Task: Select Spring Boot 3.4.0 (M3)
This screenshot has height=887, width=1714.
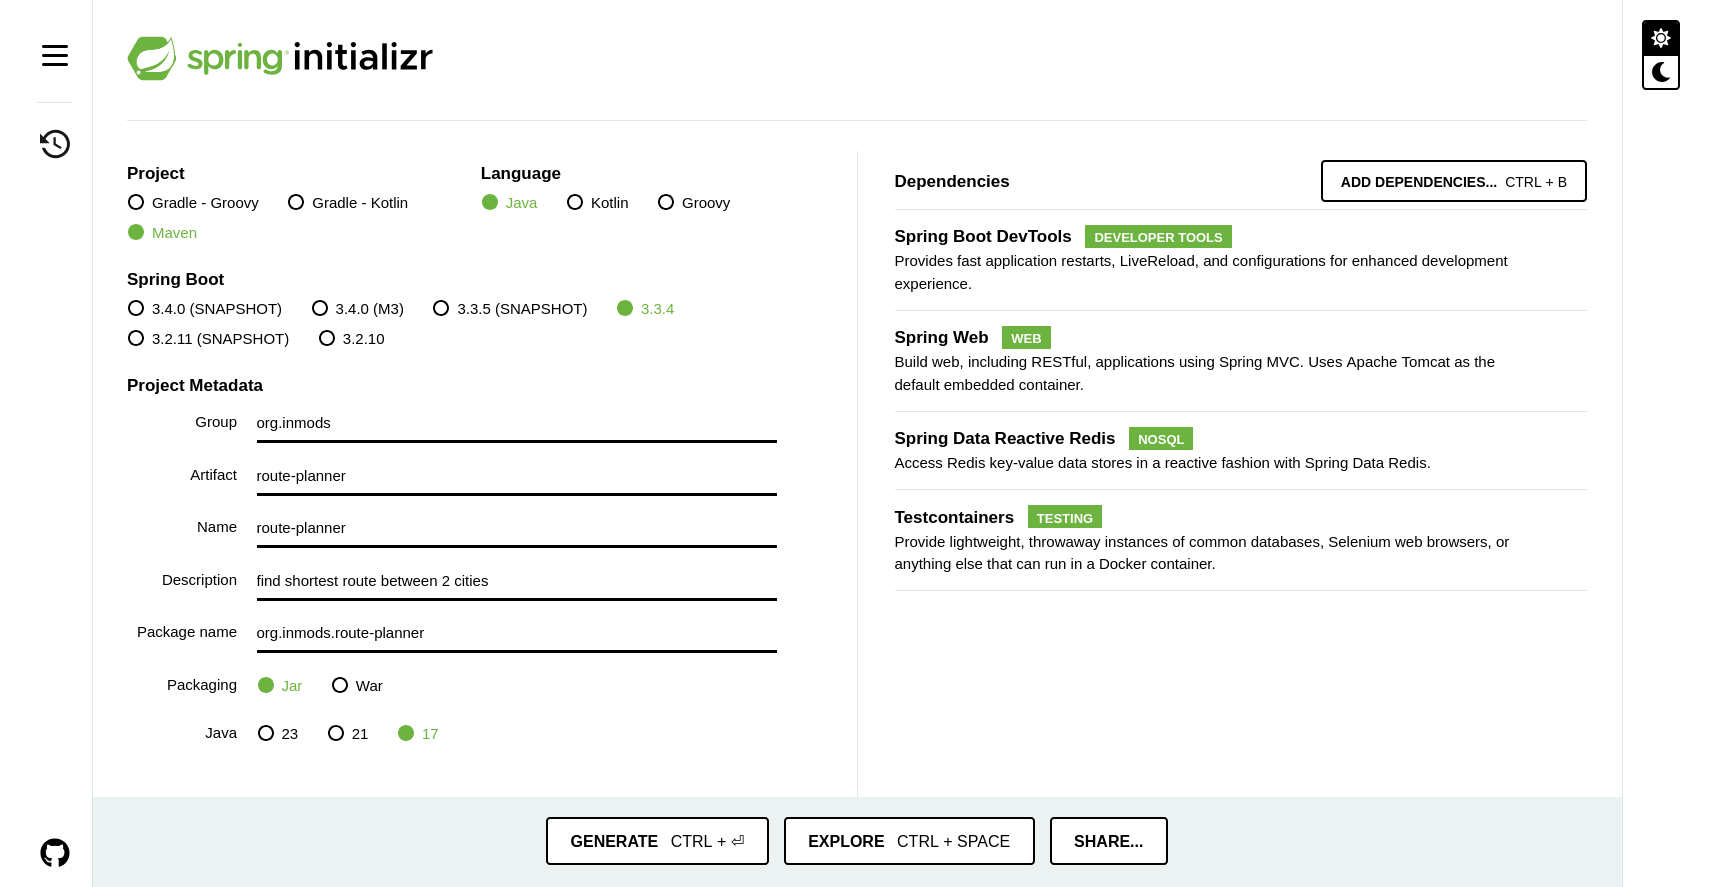Action: (358, 309)
